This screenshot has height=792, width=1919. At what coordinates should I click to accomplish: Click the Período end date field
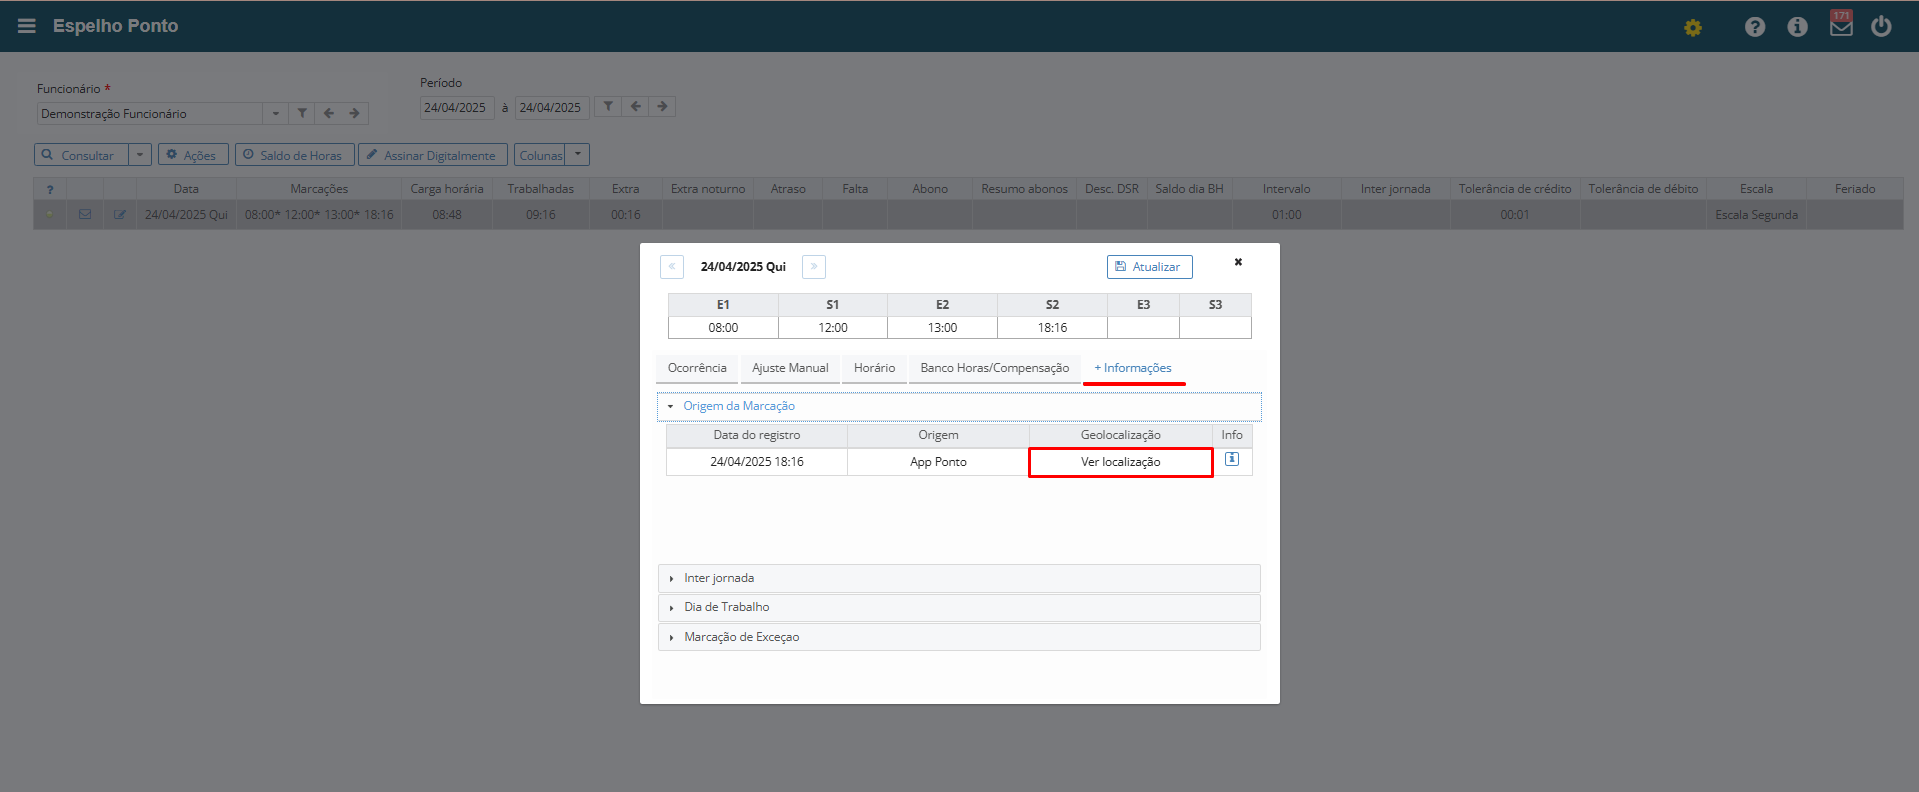[551, 107]
